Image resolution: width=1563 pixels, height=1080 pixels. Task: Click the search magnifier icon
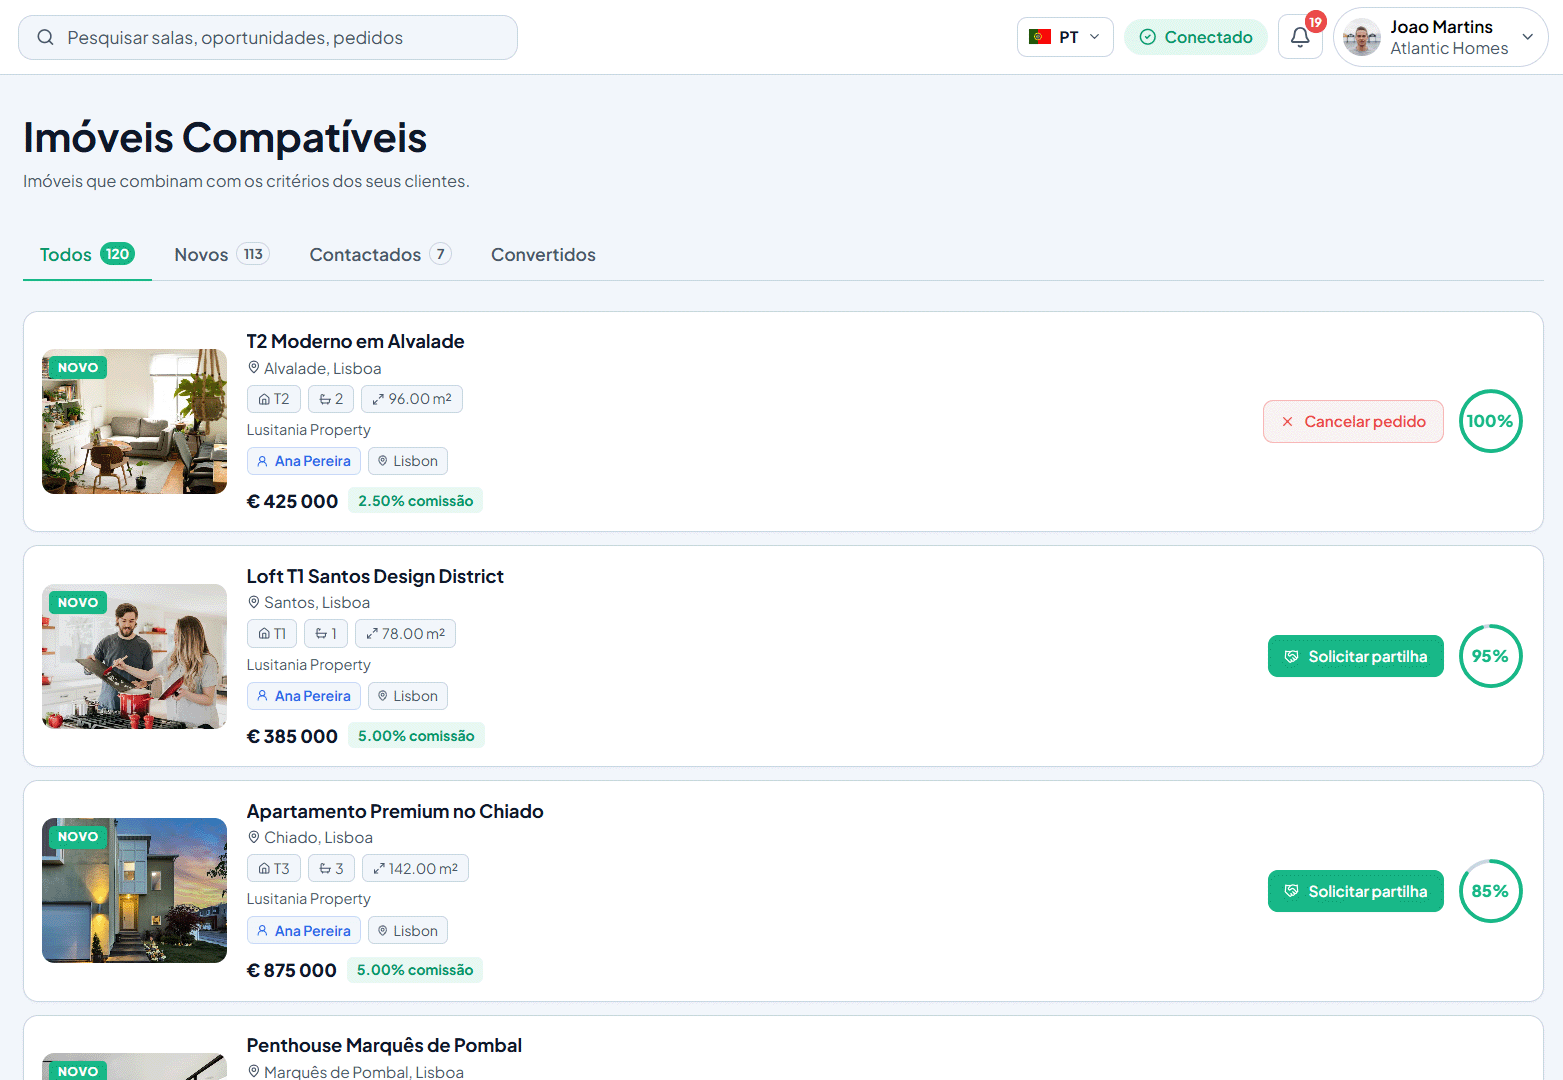[x=45, y=37]
